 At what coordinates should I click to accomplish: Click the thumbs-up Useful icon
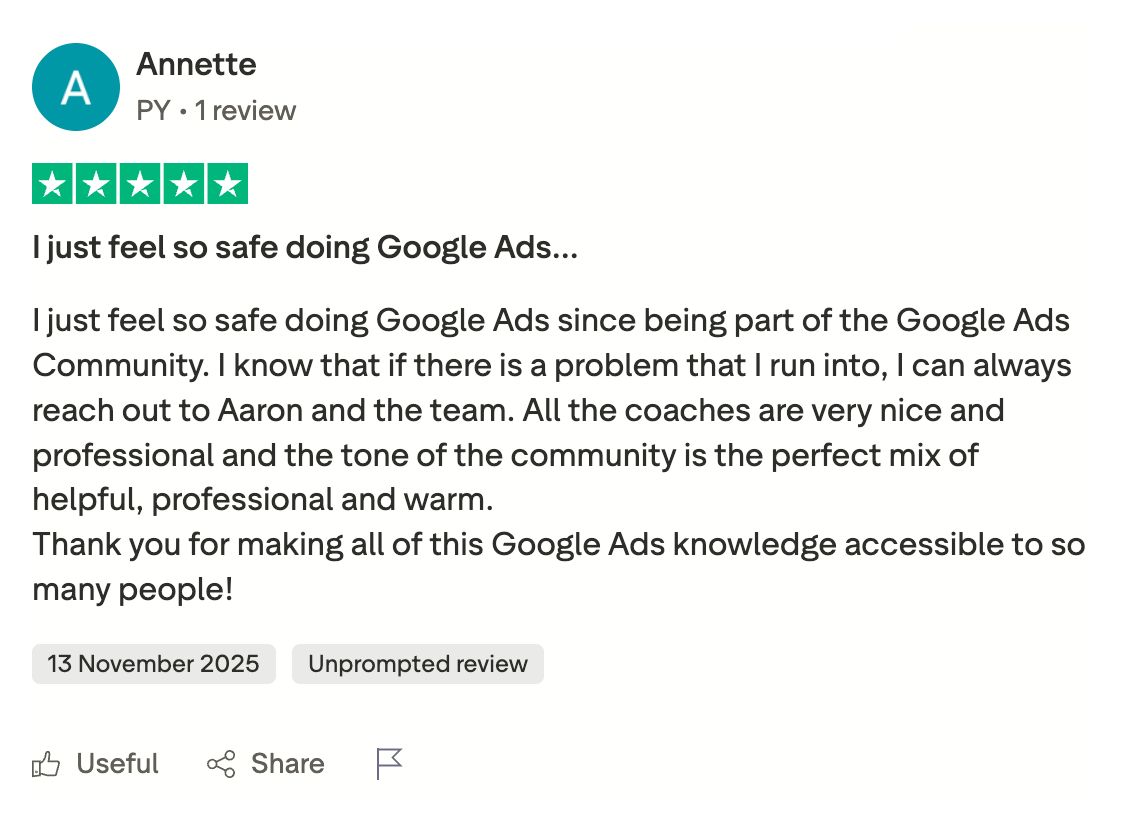[46, 766]
